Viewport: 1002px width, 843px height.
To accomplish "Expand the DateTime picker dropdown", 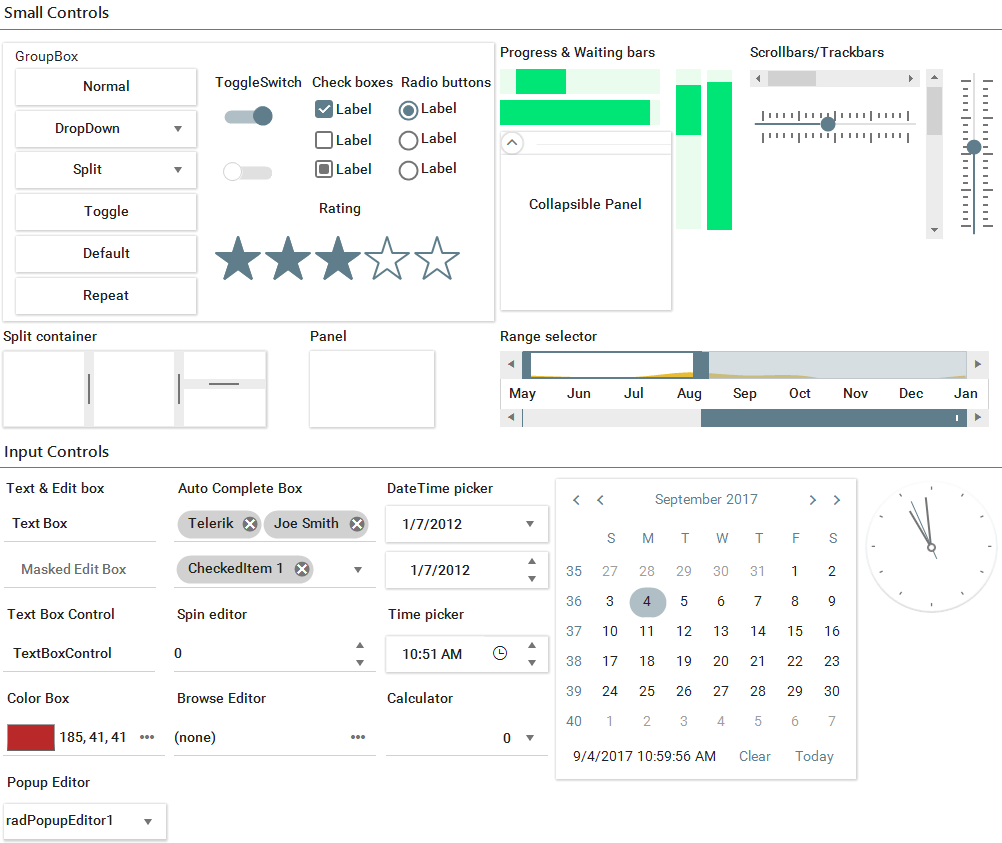I will (531, 524).
